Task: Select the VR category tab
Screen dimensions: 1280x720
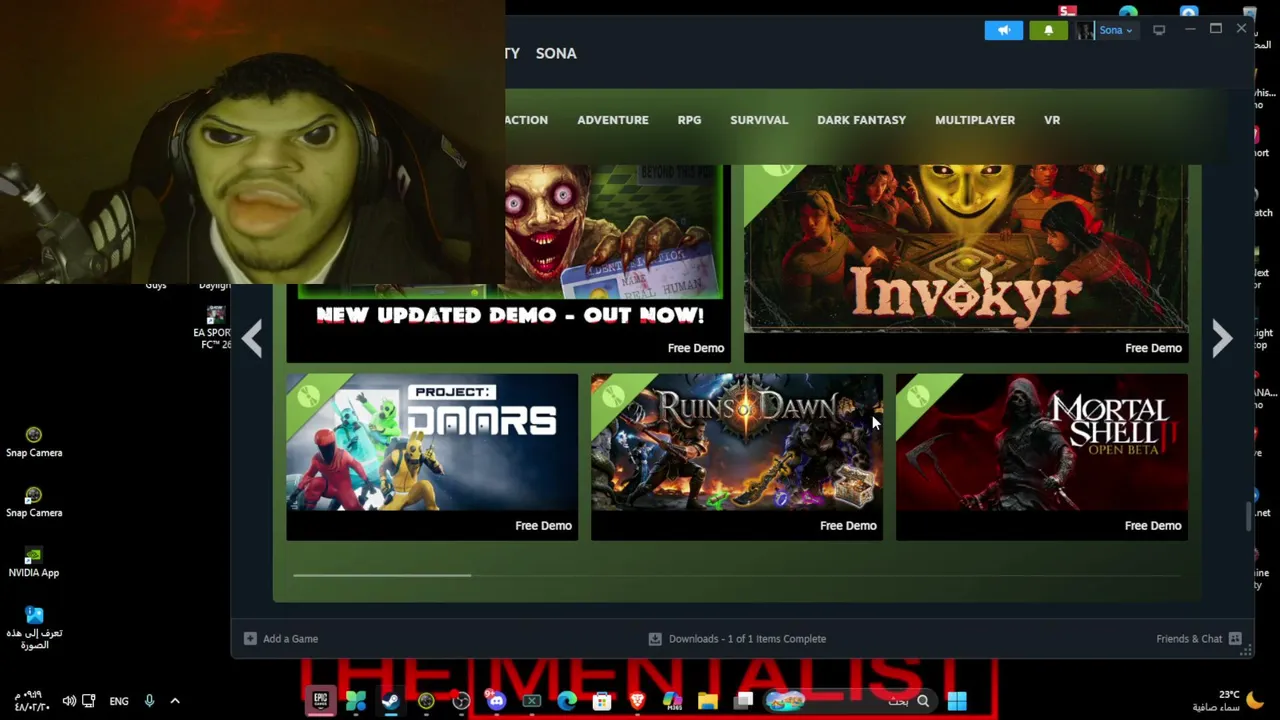Action: click(x=1052, y=120)
